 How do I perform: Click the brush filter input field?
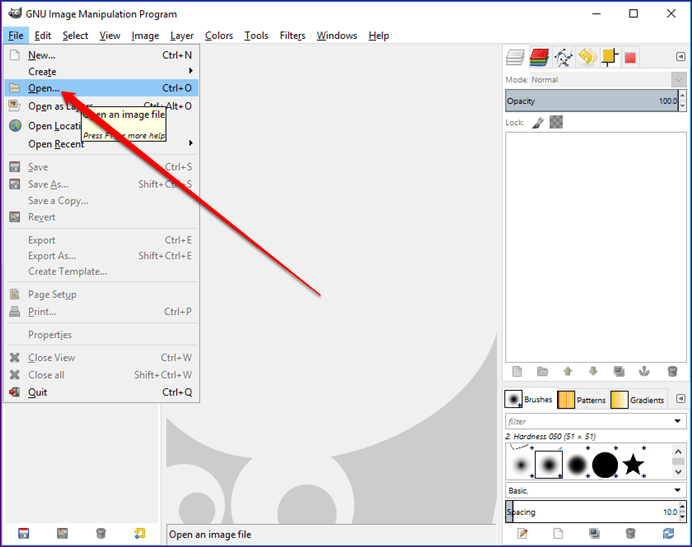[x=588, y=421]
